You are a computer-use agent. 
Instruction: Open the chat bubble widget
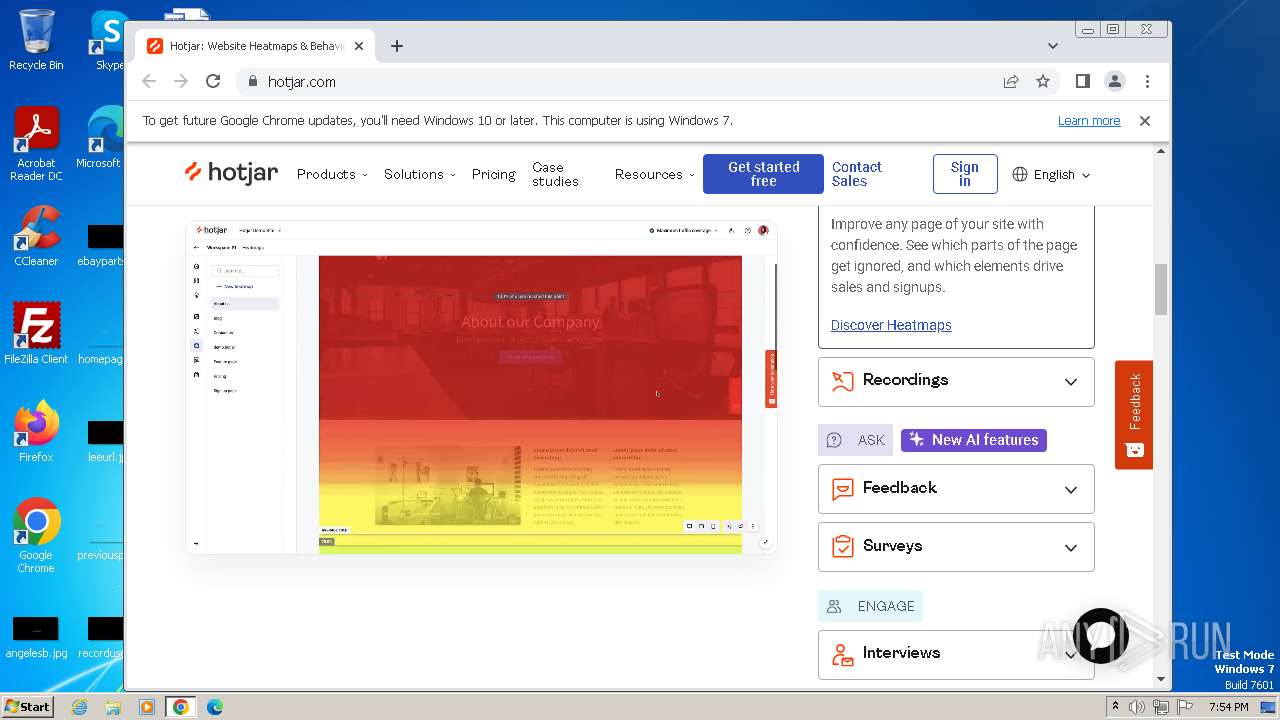coord(1100,636)
